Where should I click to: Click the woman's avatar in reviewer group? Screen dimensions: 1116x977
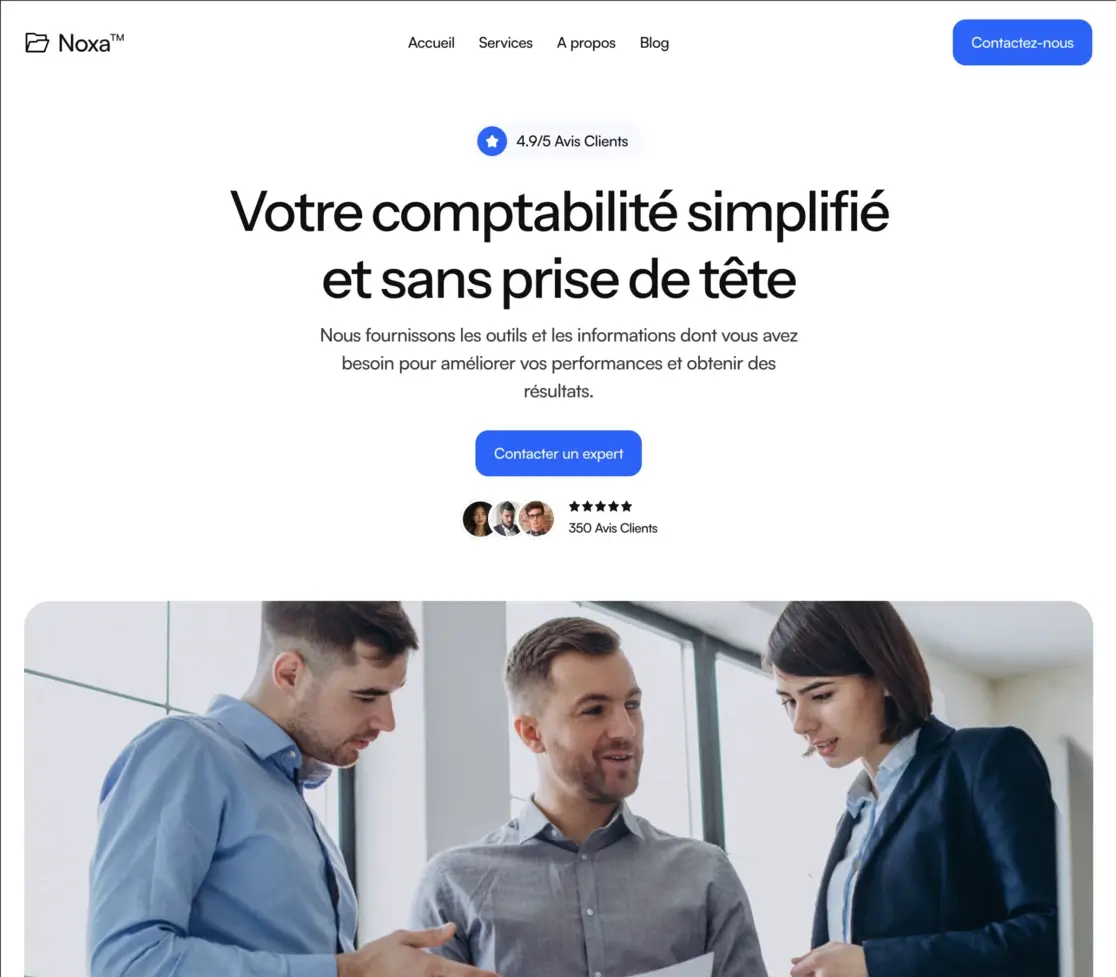[478, 518]
